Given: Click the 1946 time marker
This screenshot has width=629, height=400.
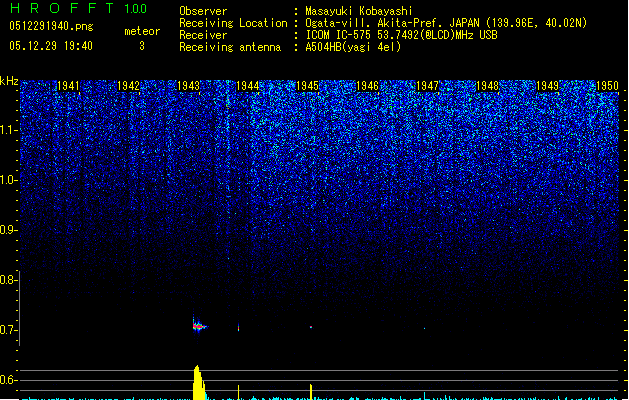Looking at the screenshot, I should tap(367, 85).
